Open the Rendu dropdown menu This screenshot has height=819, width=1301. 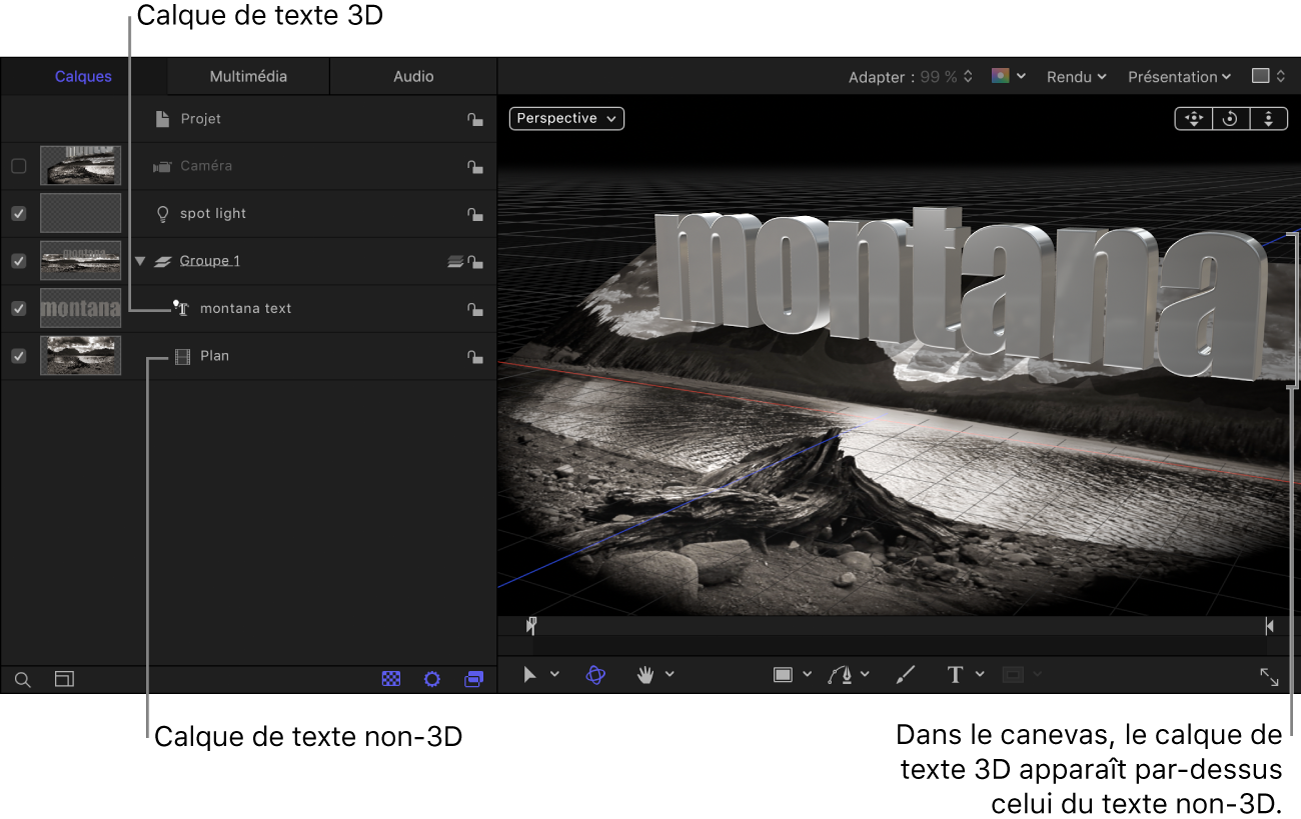point(1075,76)
